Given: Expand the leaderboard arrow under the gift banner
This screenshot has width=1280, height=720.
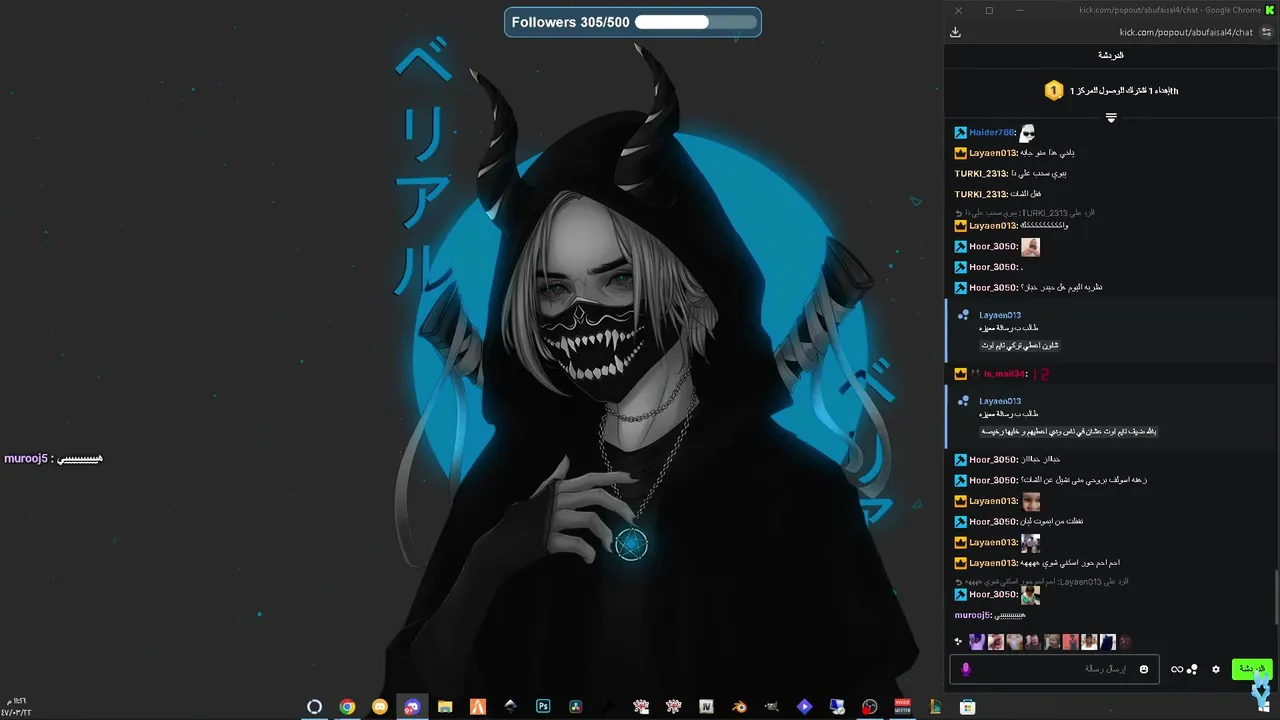Looking at the screenshot, I should tap(1111, 118).
